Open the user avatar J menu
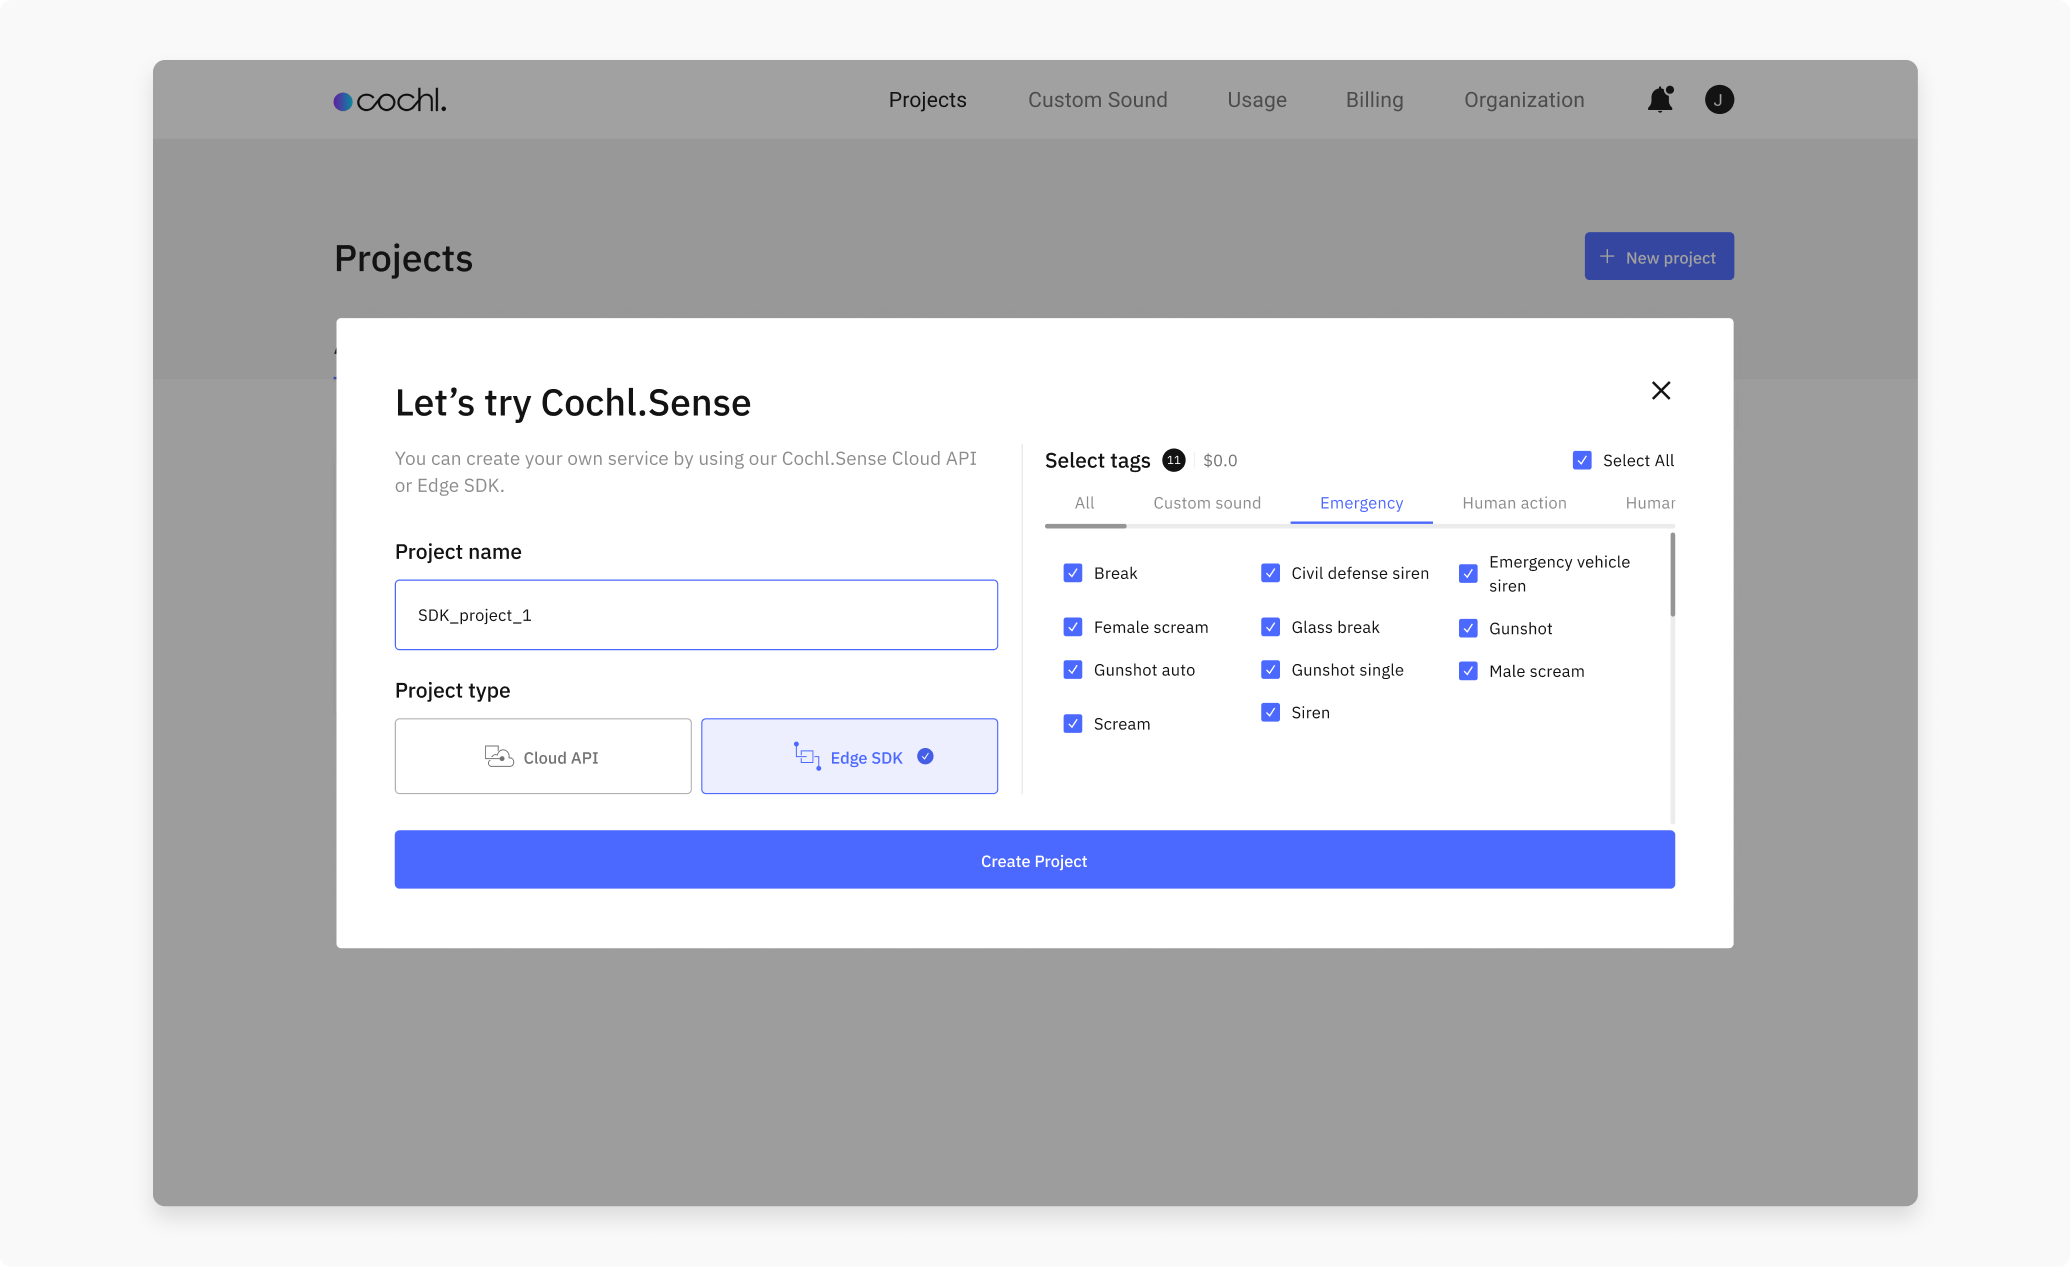Viewport: 2070px width, 1267px height. click(x=1718, y=99)
